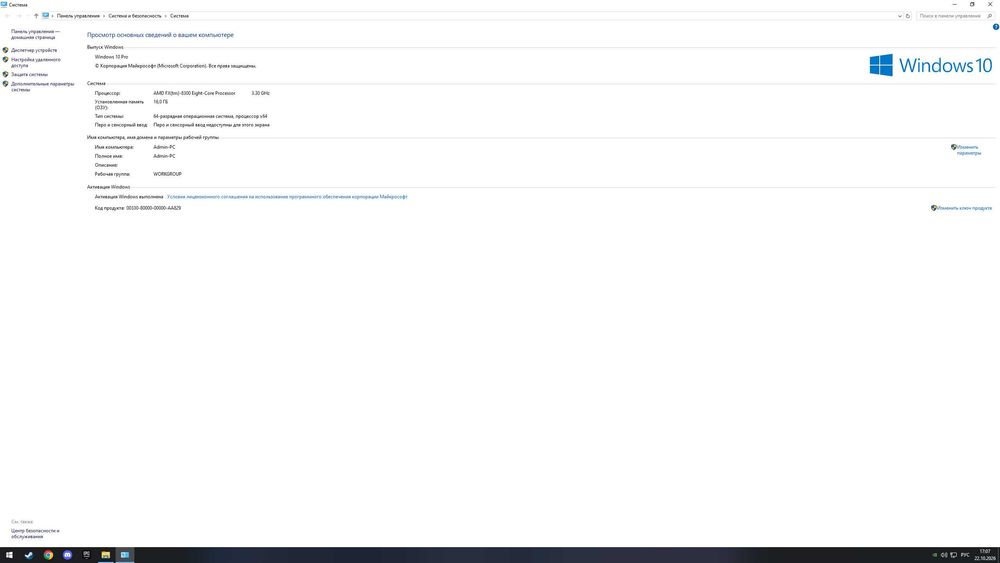Viewport: 1000px width, 563px height.
Task: Switch input language via РУС indicator
Action: tap(965, 555)
